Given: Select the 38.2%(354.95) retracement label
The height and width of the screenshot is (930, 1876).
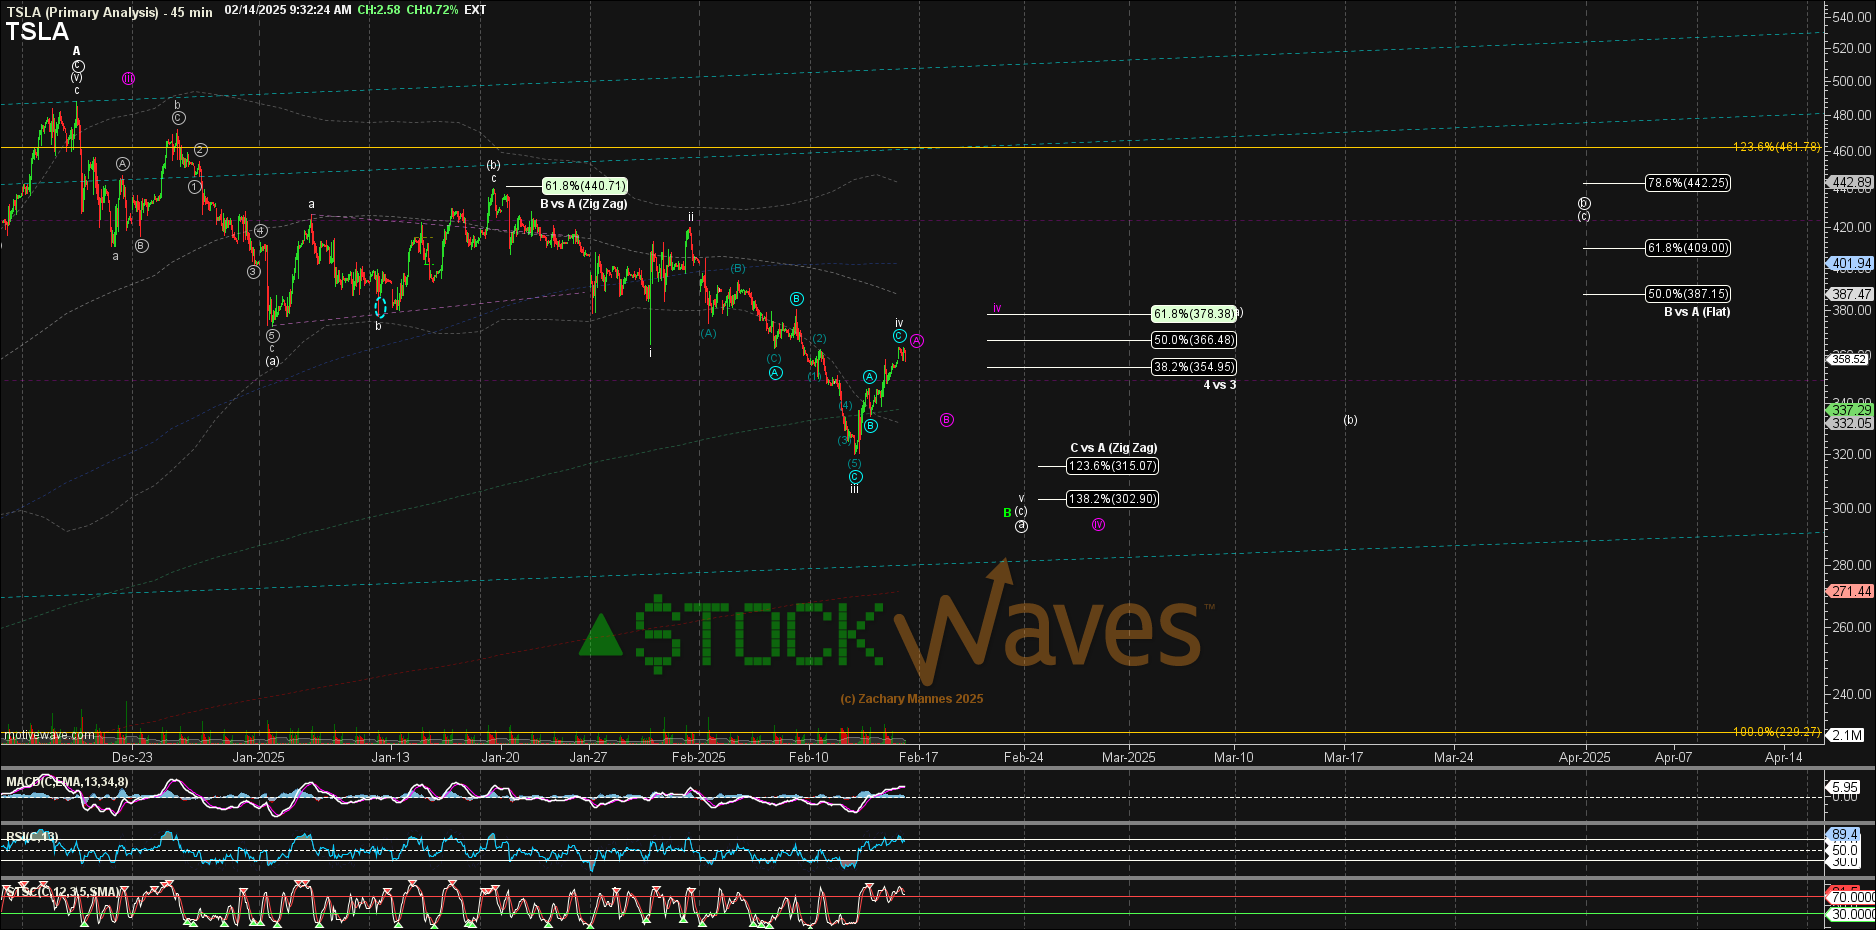Looking at the screenshot, I should (x=1194, y=367).
